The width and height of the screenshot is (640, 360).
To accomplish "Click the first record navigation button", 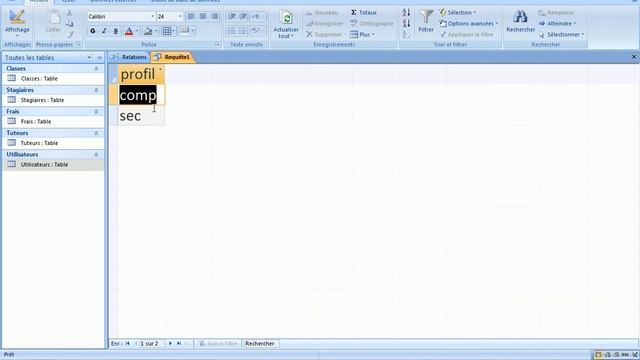I will coord(127,344).
